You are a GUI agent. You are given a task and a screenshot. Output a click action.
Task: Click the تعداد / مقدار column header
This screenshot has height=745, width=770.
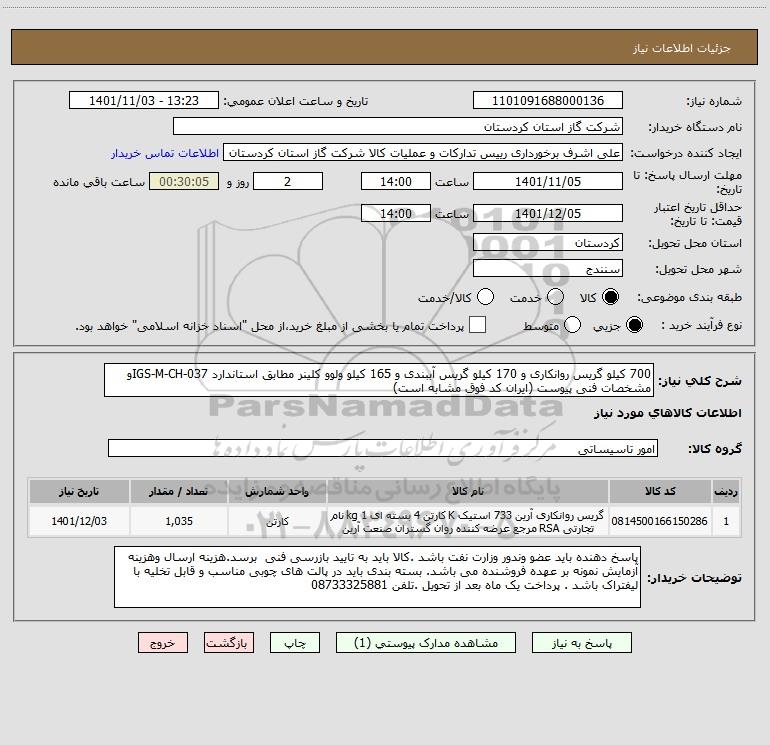(x=179, y=491)
